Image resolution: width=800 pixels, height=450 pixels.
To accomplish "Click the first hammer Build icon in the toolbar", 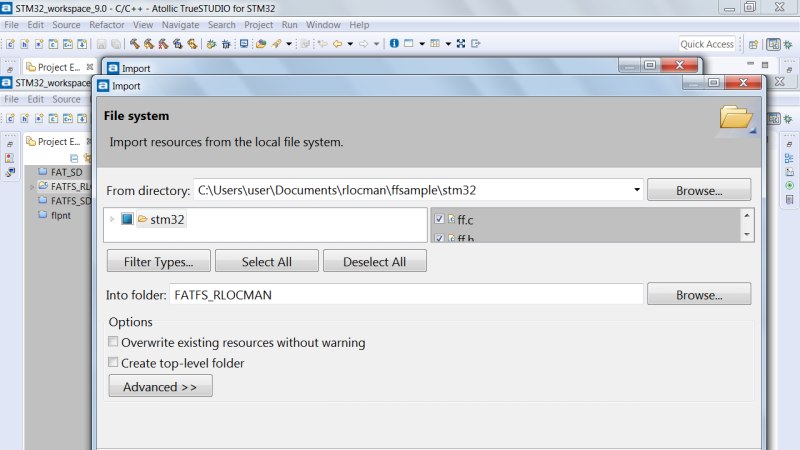I will 135,44.
